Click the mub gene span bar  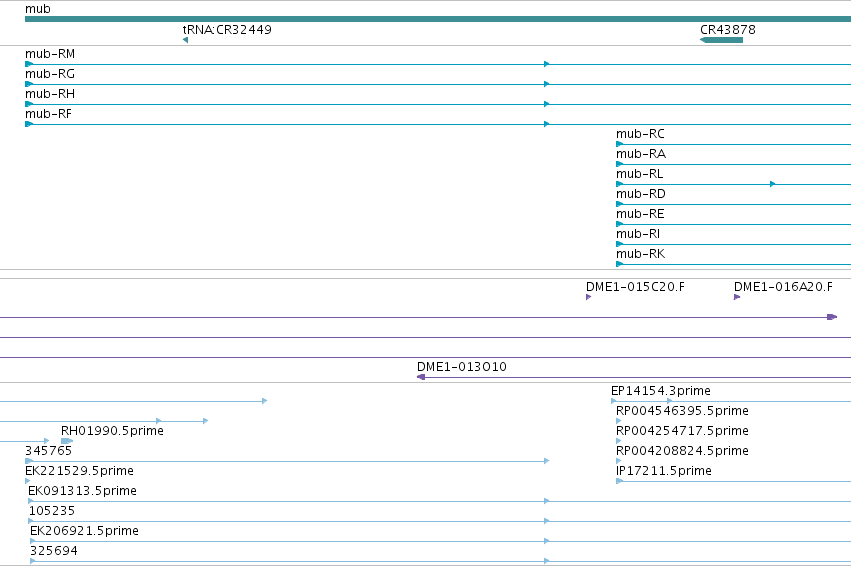point(438,20)
